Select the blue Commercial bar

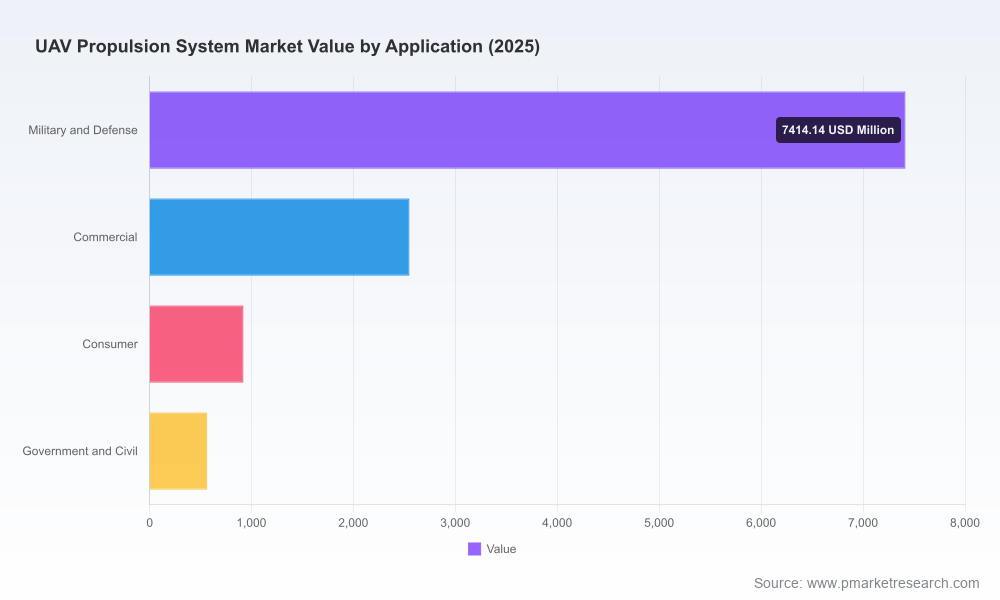tap(279, 237)
